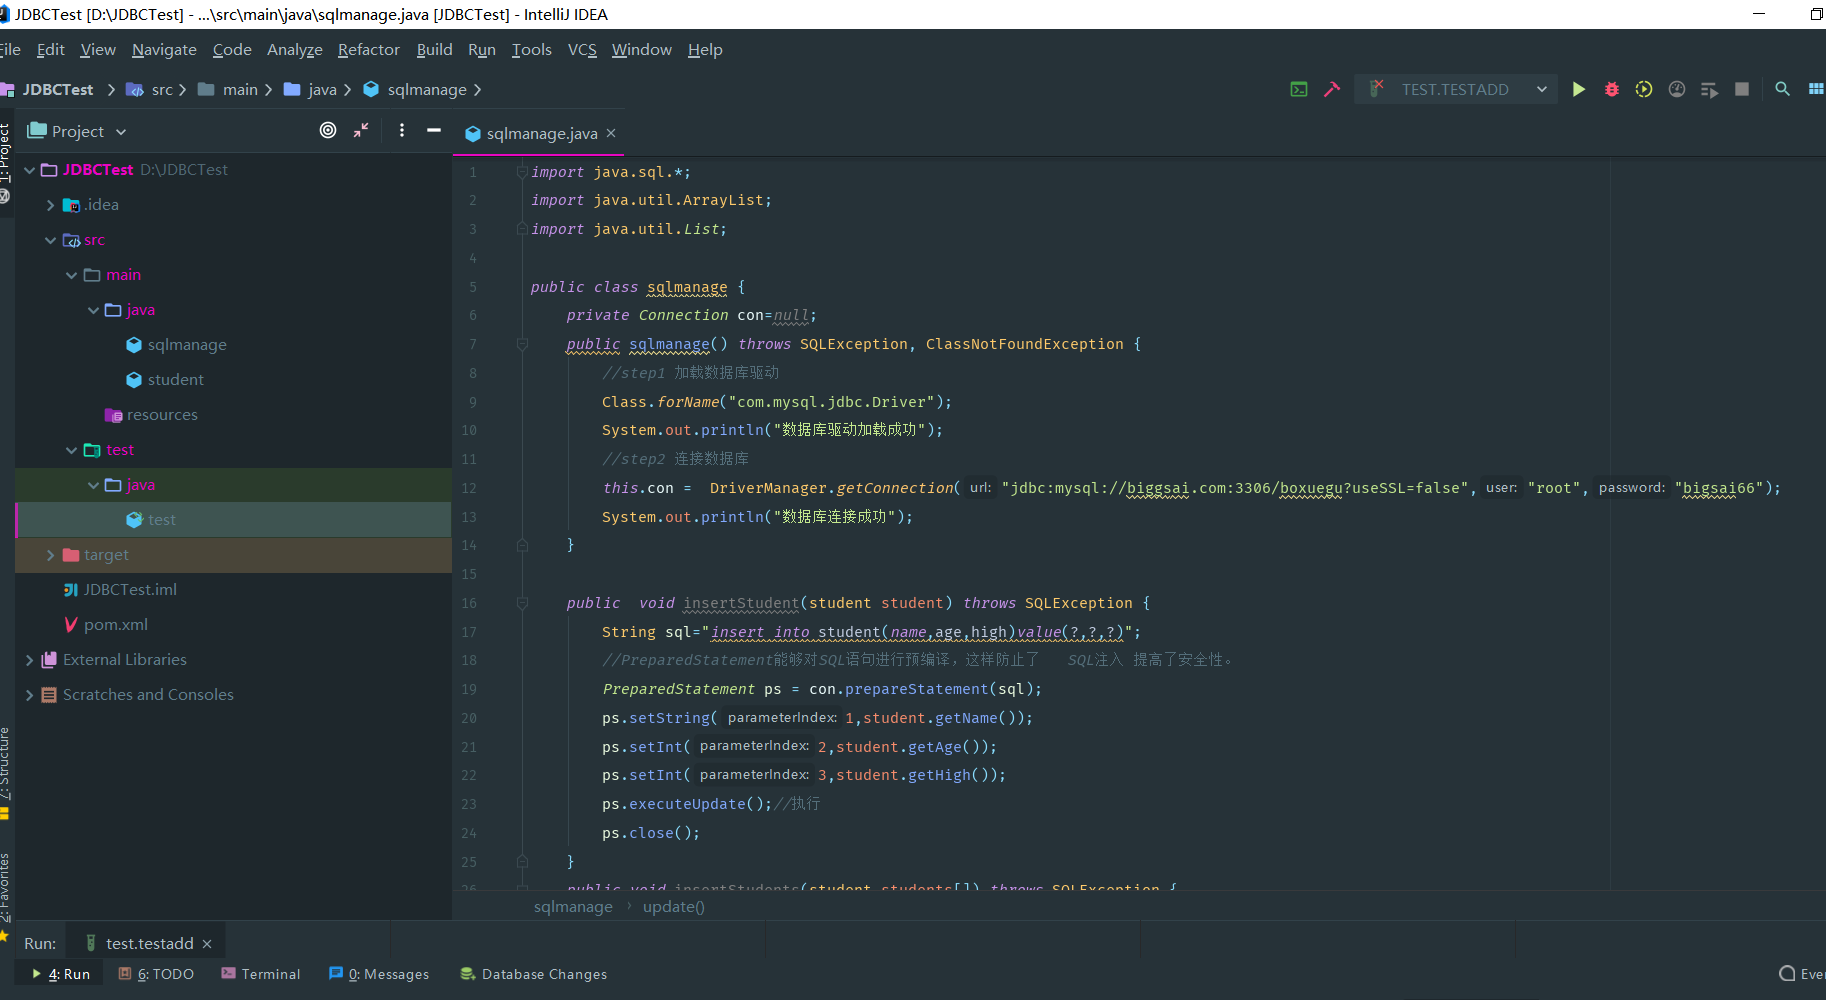This screenshot has width=1826, height=1000.
Task: Open Search Everywhere magnifier icon
Action: (1782, 89)
